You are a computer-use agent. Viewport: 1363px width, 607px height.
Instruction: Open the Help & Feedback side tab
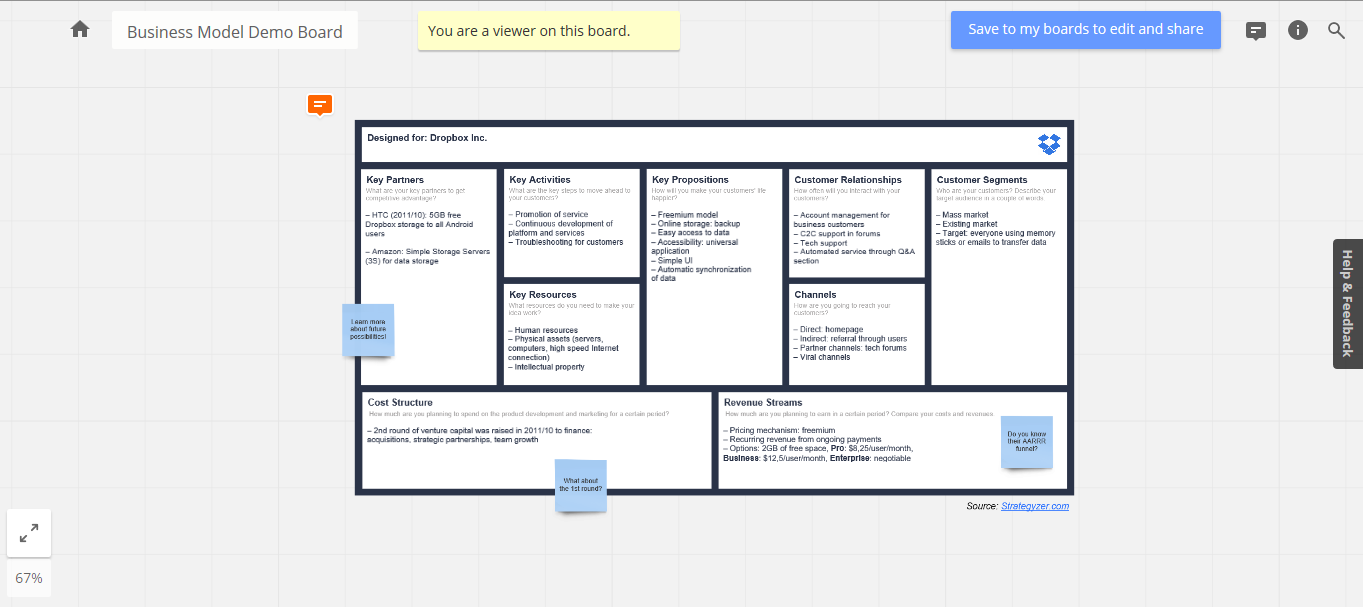1347,303
